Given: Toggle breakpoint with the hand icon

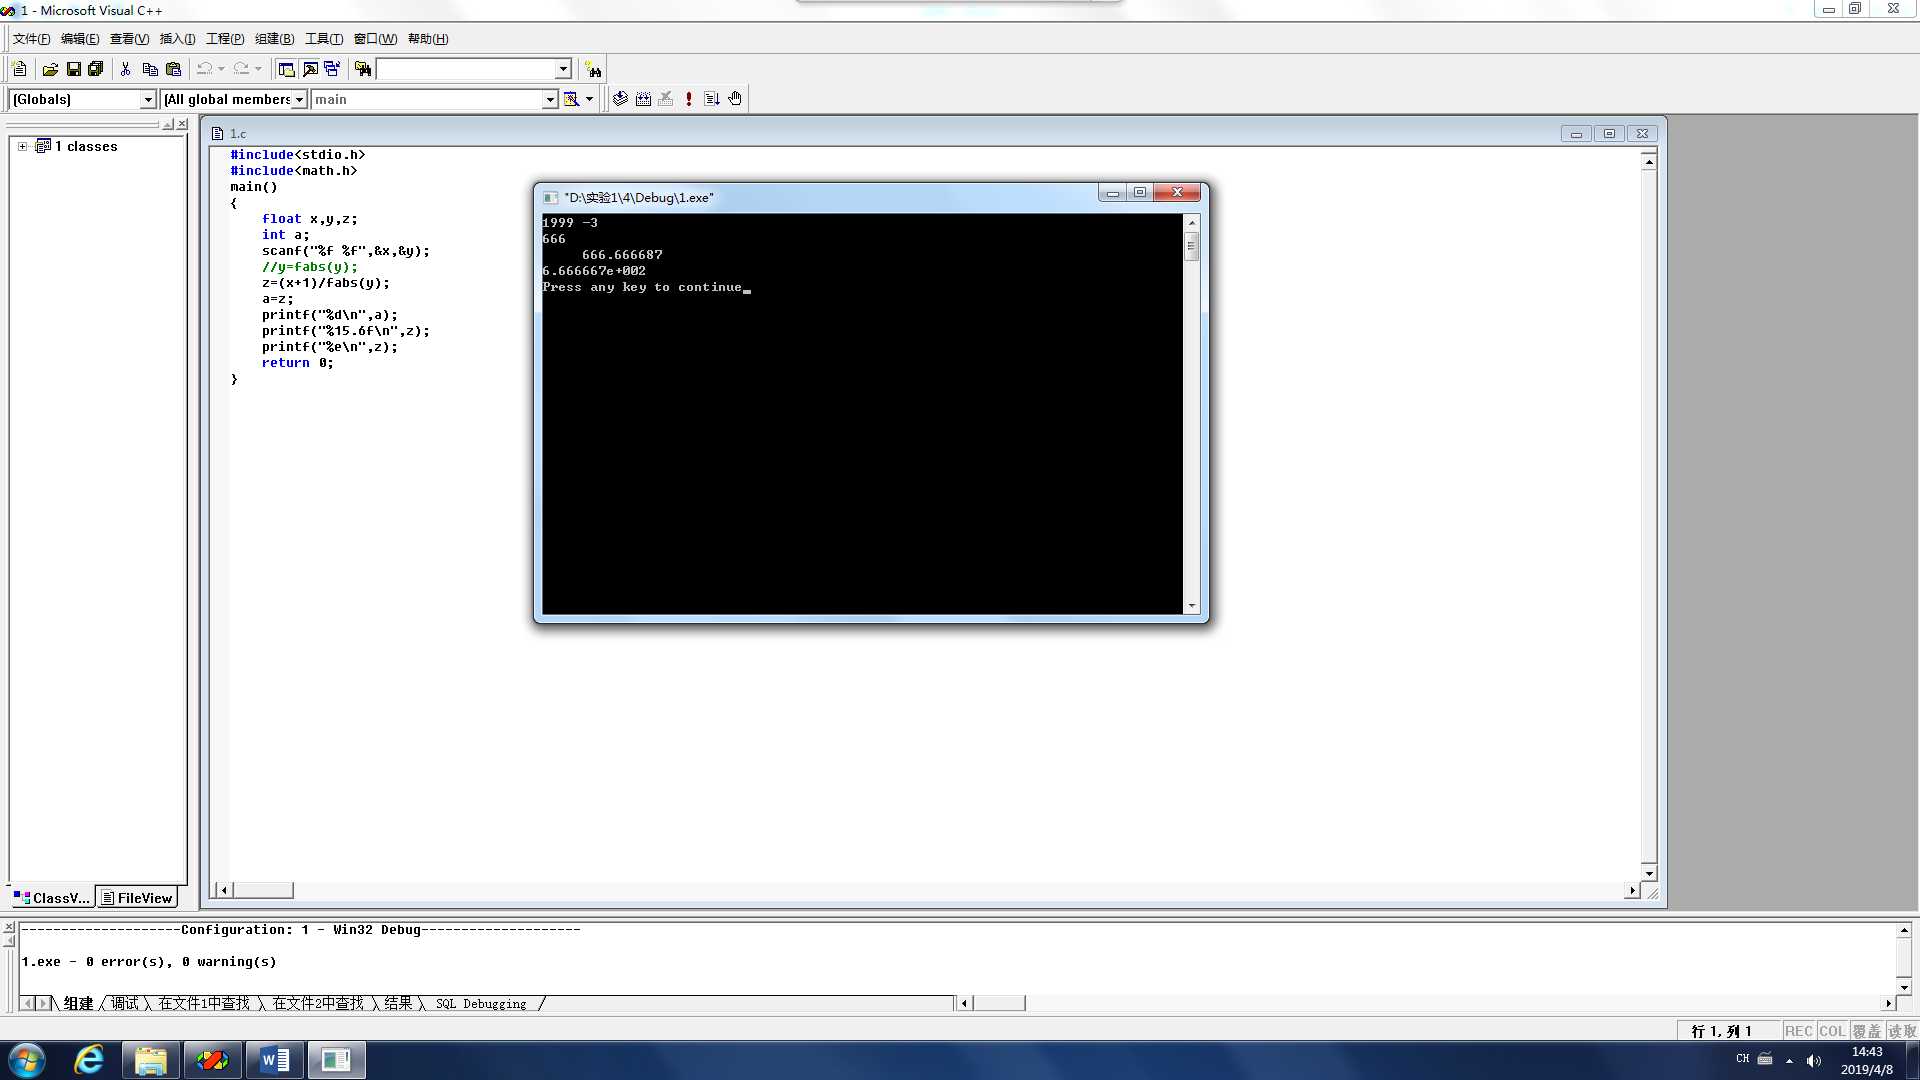Looking at the screenshot, I should coord(735,99).
